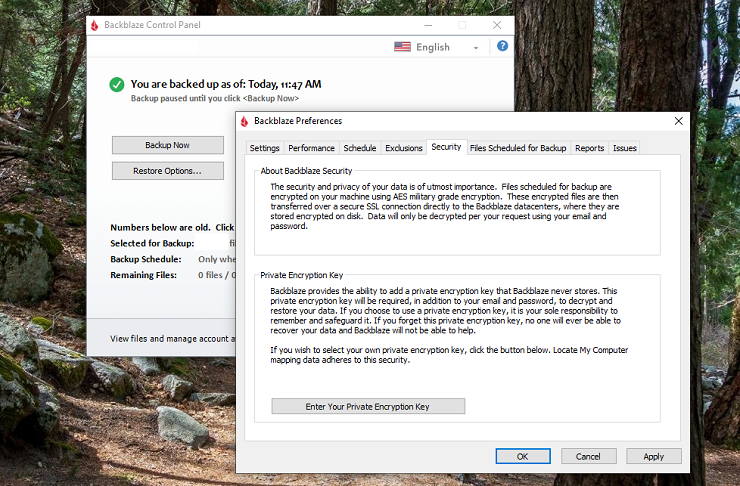The image size is (740, 486).
Task: Select the Exclusions tab
Action: (404, 148)
